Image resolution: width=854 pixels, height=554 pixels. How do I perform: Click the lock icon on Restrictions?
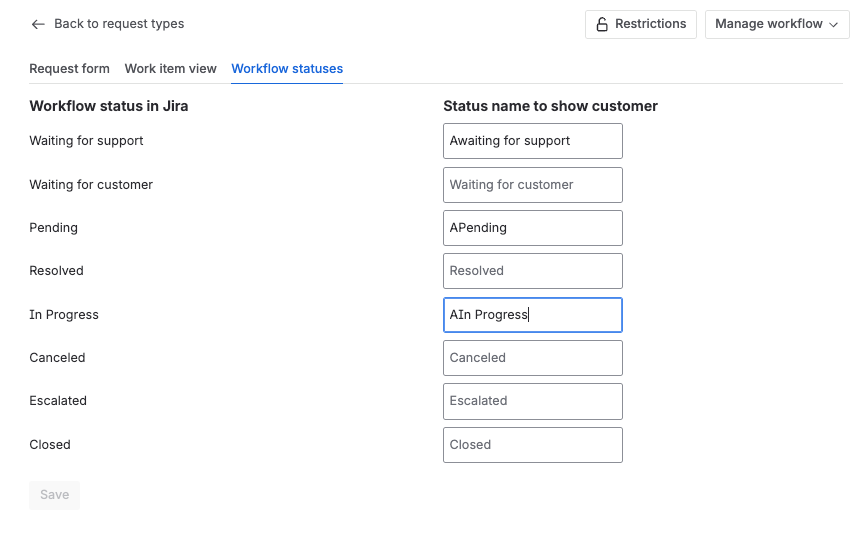(602, 24)
